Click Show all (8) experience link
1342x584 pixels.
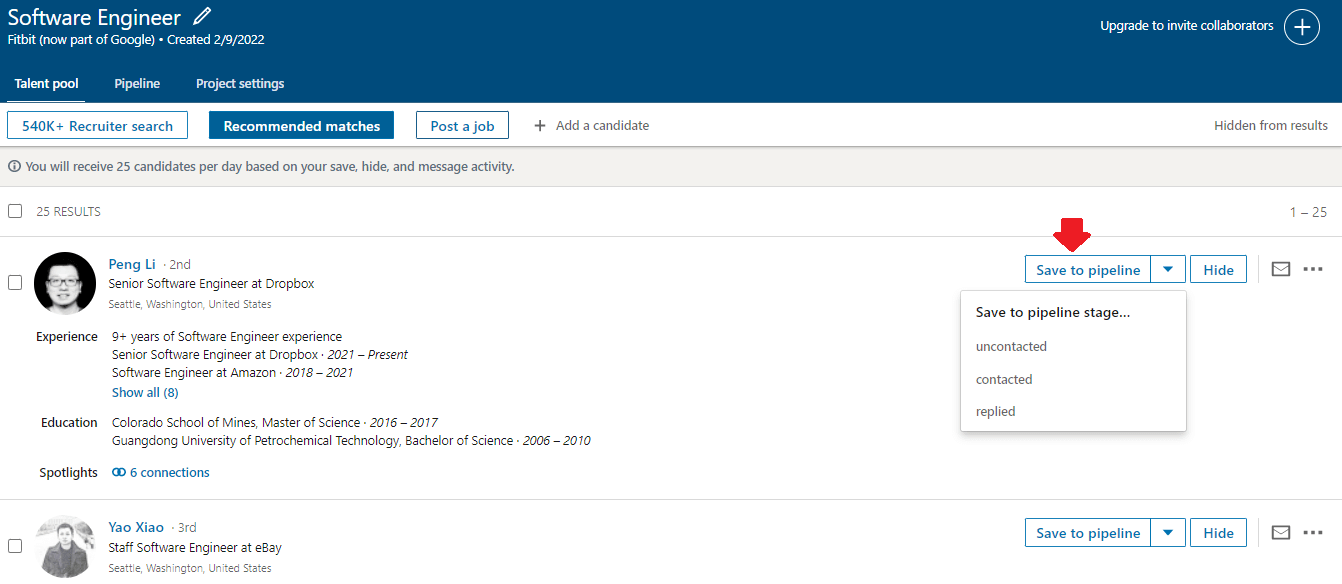point(145,393)
